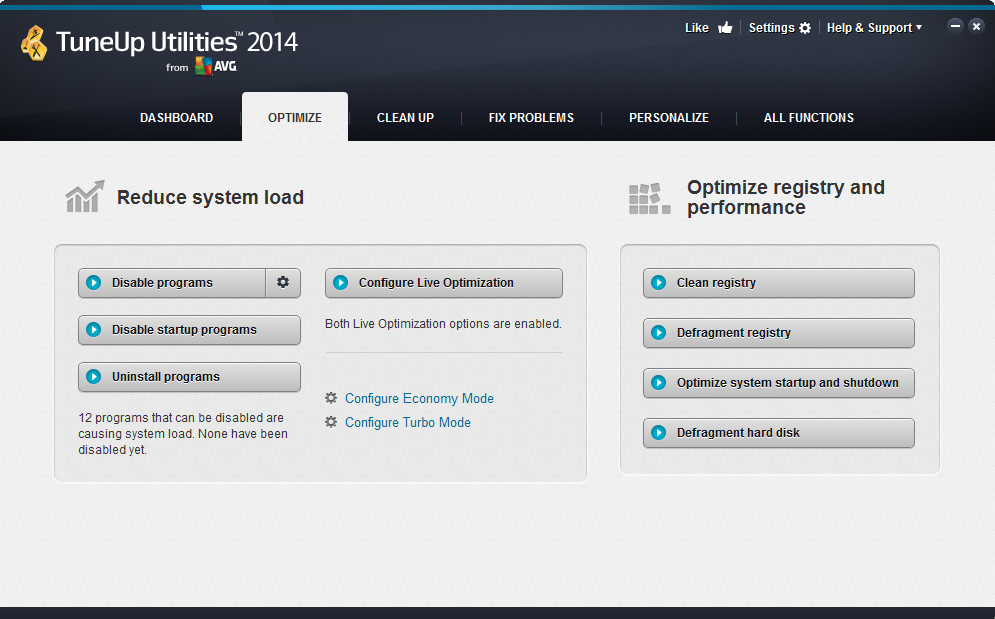Screen dimensions: 995x619
Task: Click the Optimize registry and performance heading
Action: tap(786, 197)
